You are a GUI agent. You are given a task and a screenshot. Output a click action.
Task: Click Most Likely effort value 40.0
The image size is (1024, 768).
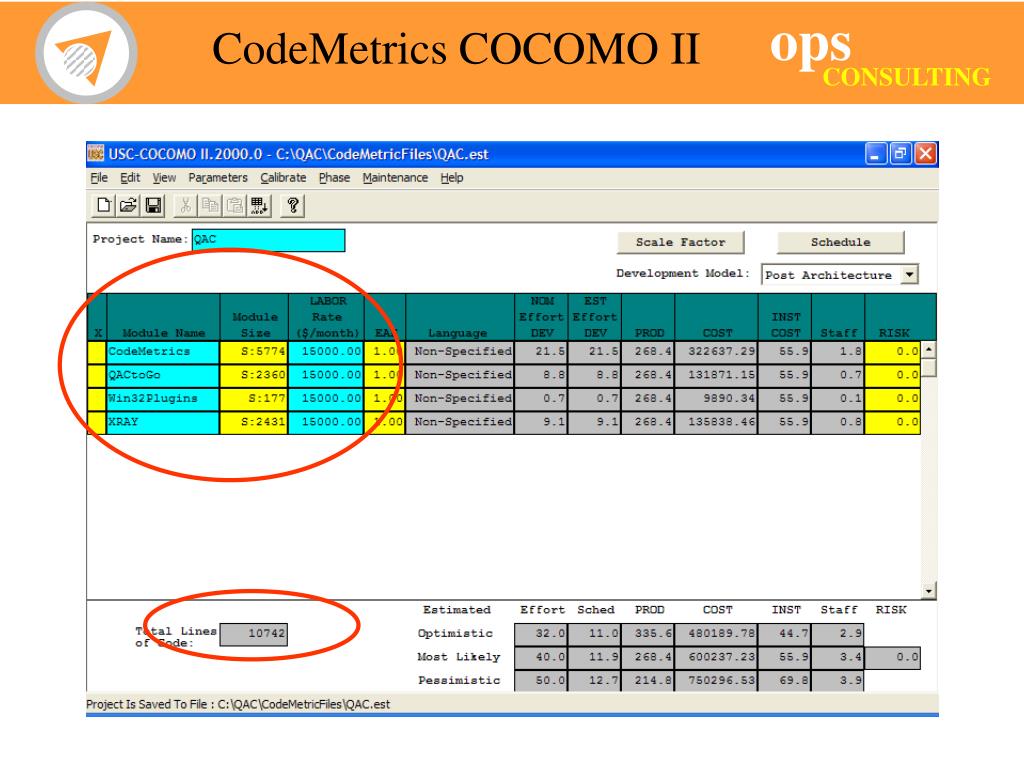[x=541, y=657]
